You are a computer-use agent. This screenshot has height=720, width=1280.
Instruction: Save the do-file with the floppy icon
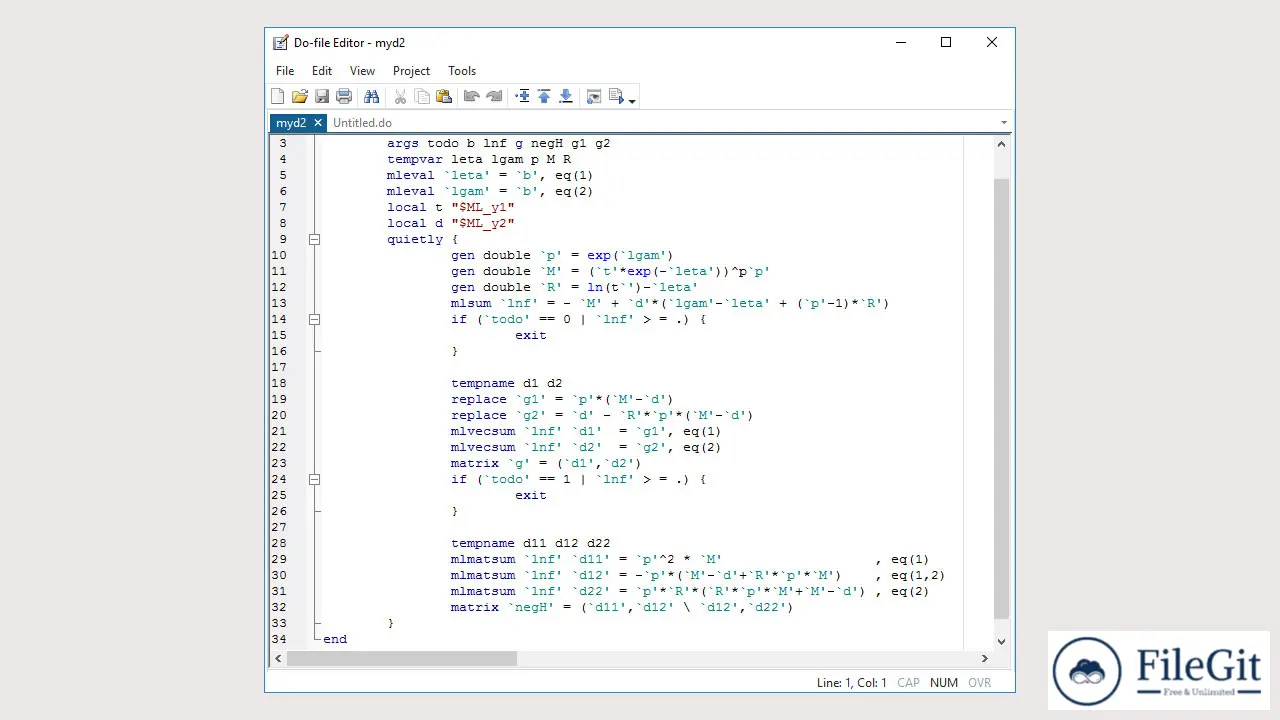pos(322,96)
